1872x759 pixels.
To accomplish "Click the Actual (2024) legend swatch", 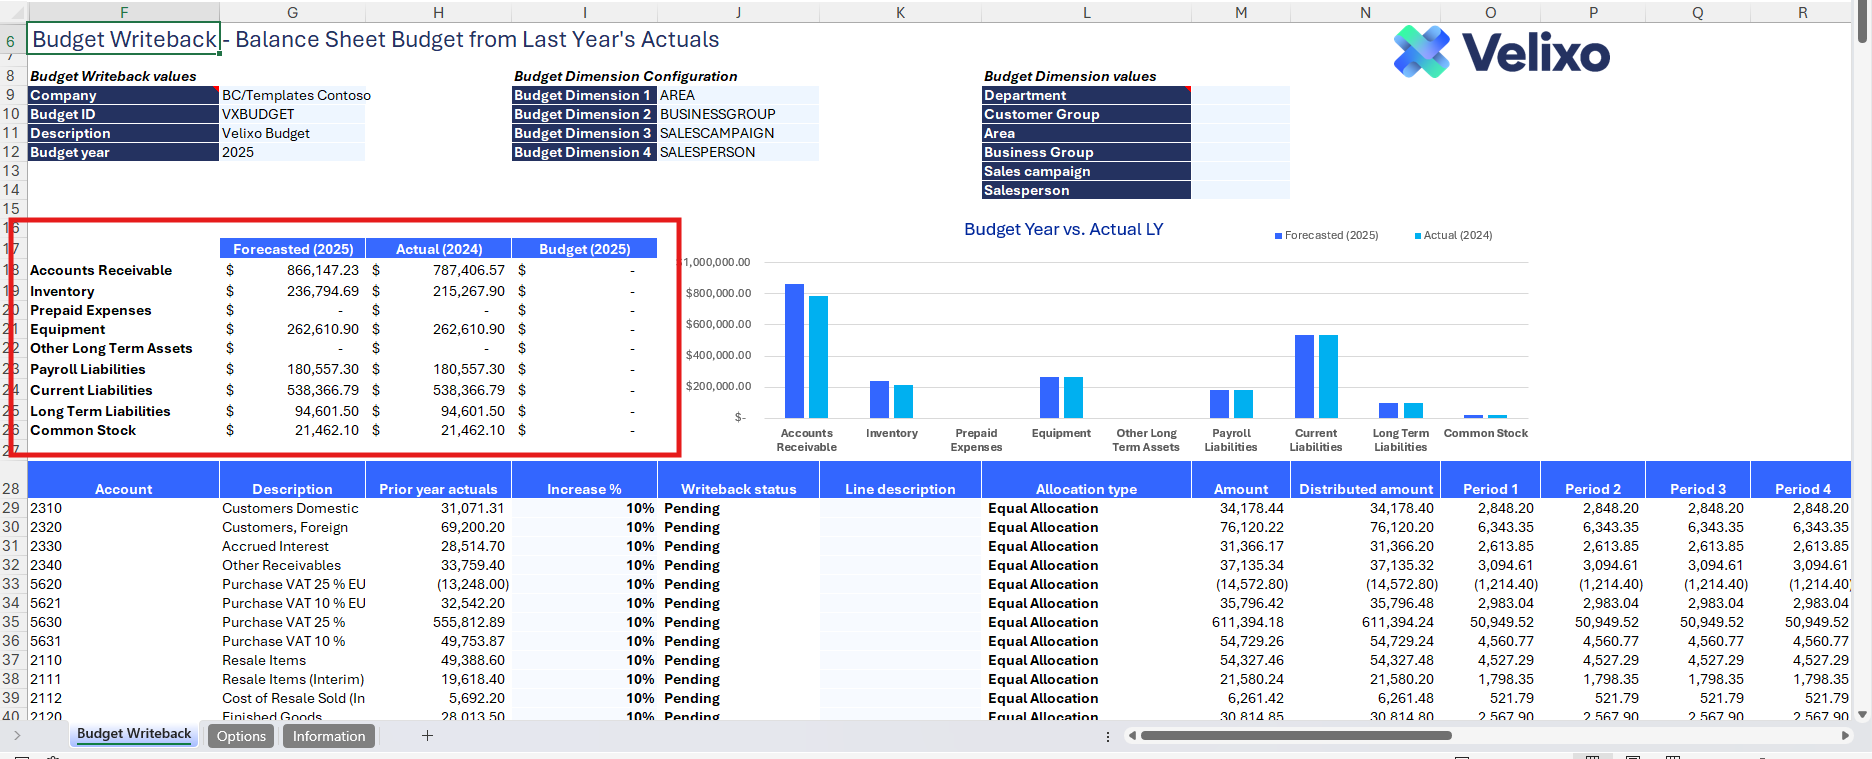I will tap(1417, 236).
